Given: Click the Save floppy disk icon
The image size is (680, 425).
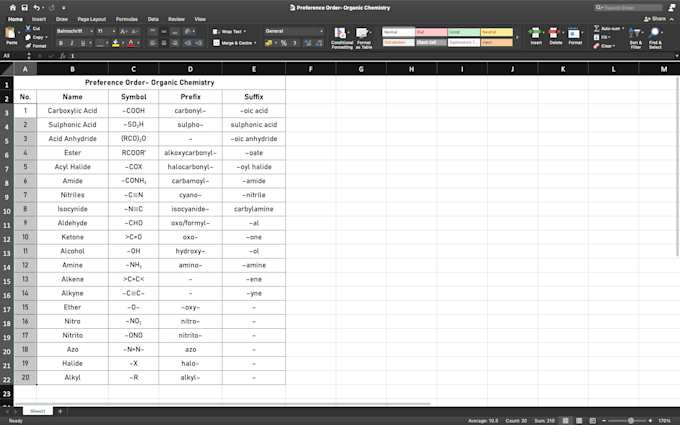Looking at the screenshot, I should [x=25, y=7].
